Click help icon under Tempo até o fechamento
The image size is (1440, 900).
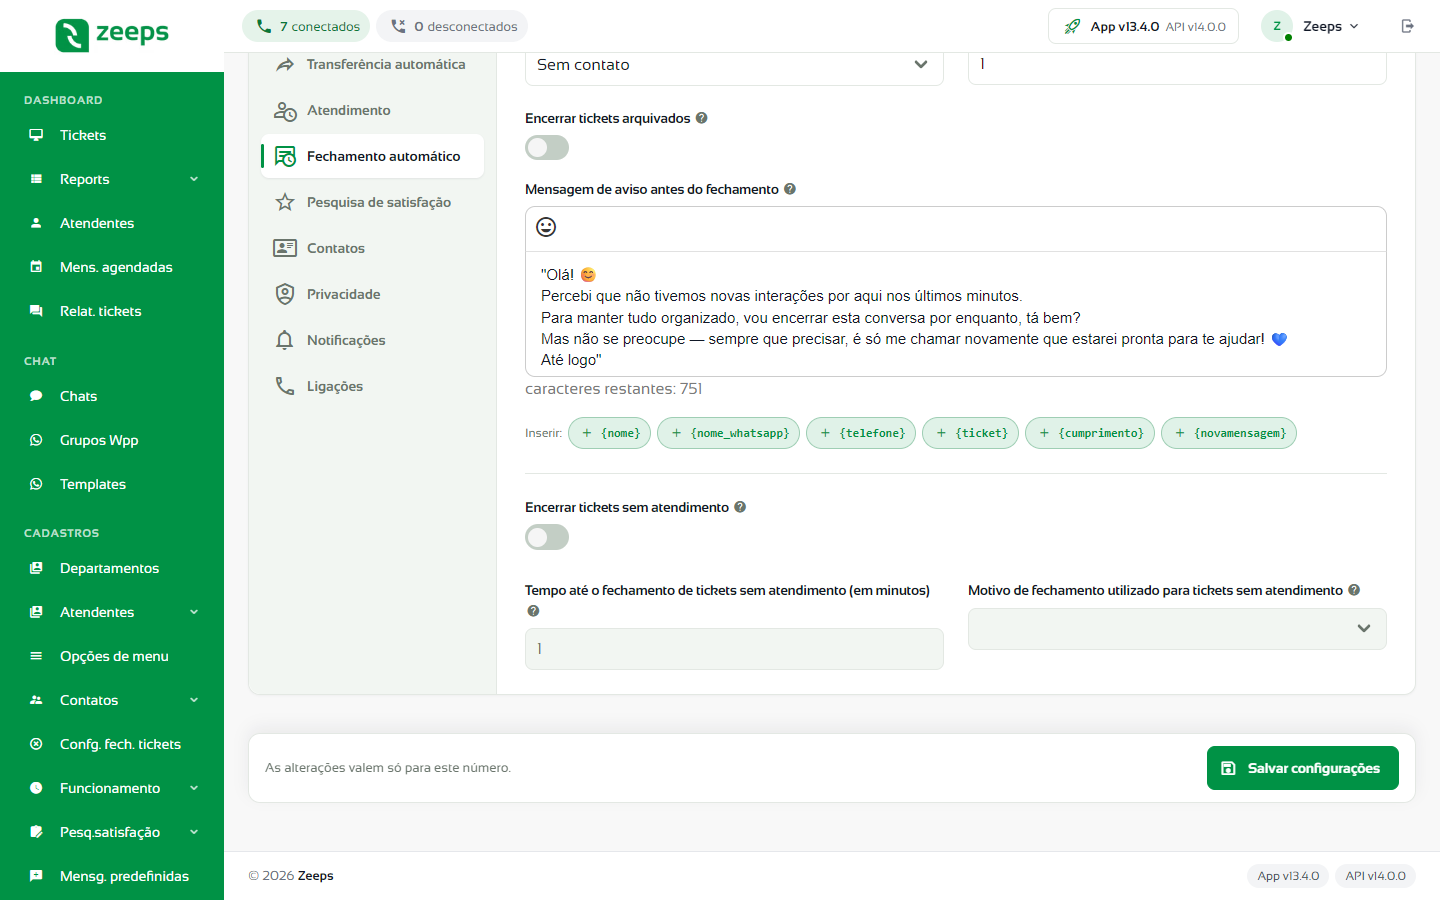(x=533, y=611)
